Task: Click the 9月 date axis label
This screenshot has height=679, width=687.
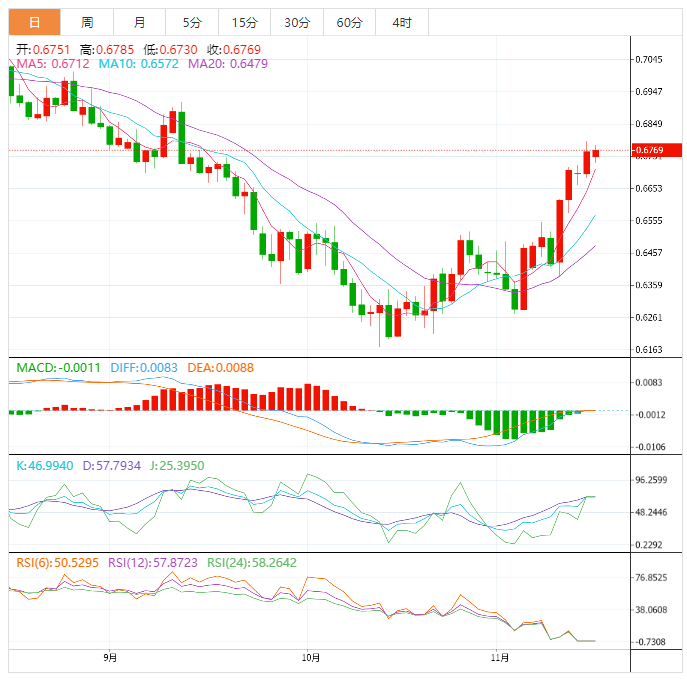Action: point(110,658)
